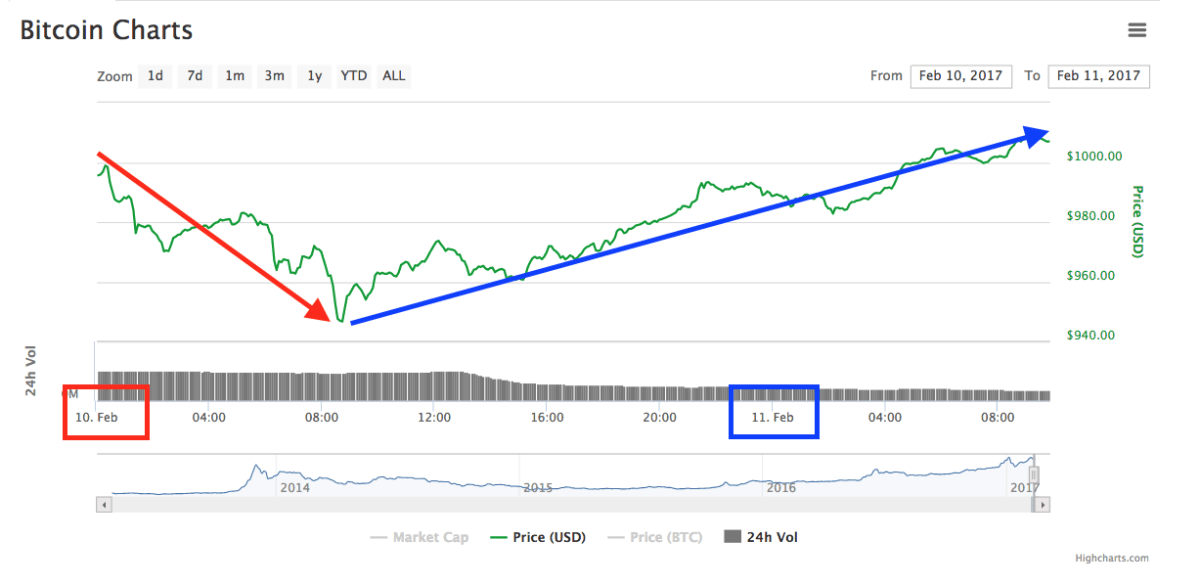
Task: Click the 24h Vol axis title
Action: click(32, 371)
